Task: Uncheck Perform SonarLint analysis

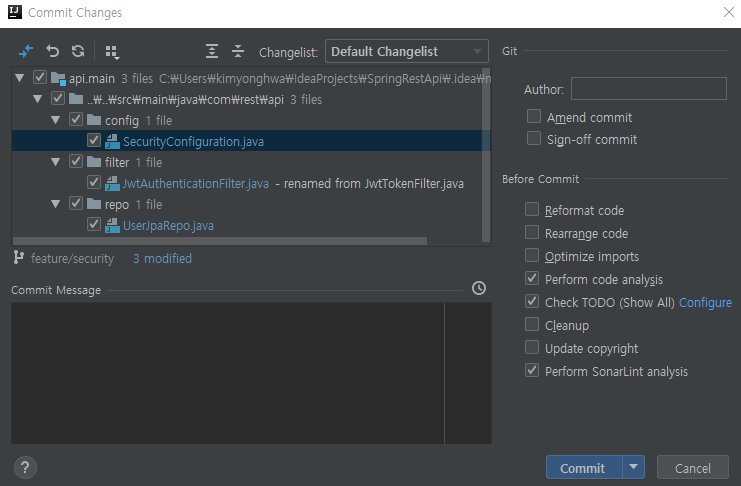Action: (532, 370)
